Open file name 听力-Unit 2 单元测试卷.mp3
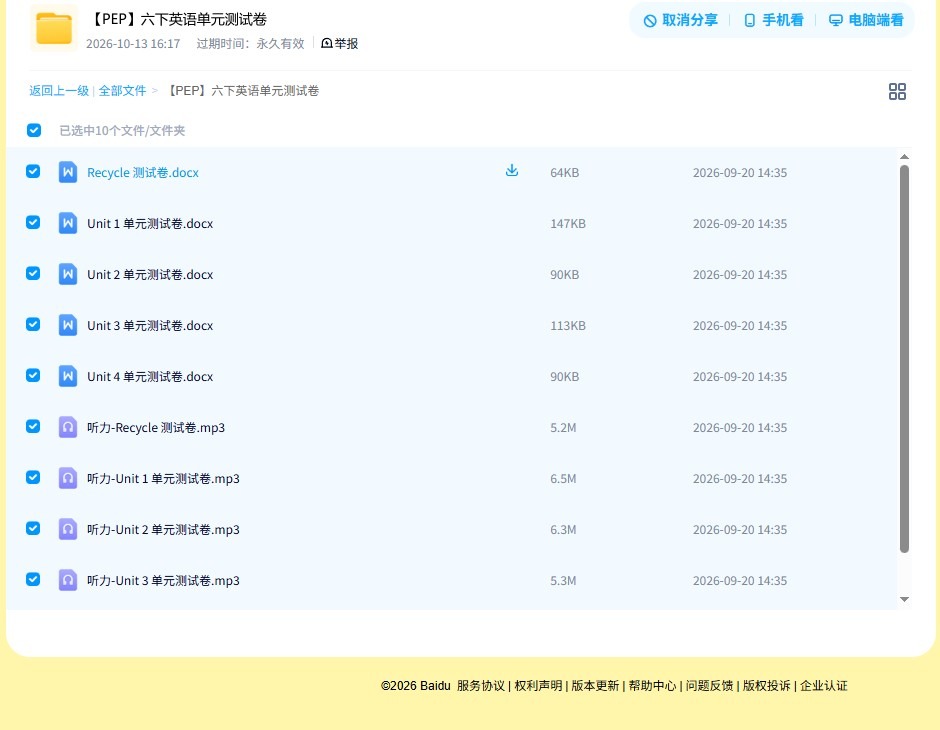Screen dimensions: 940x730 coord(163,529)
